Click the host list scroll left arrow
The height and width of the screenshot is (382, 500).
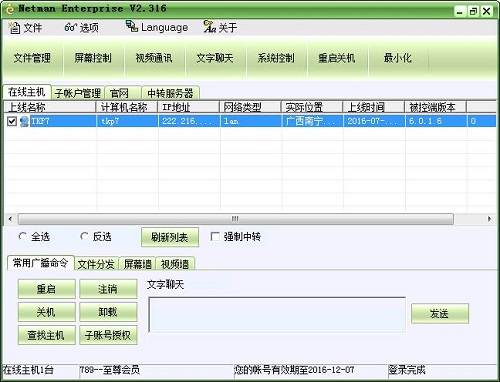pyautogui.click(x=10, y=219)
